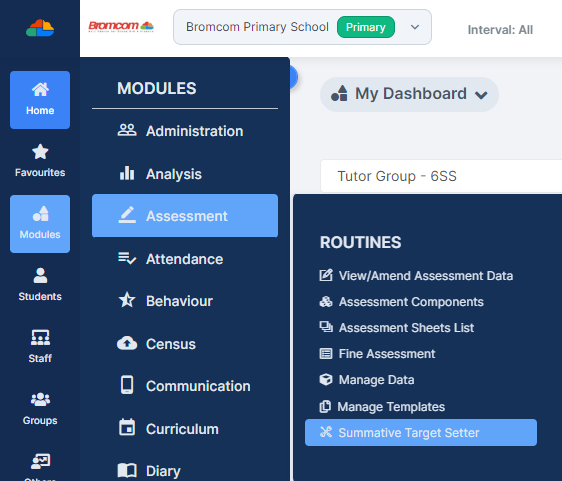Open Manage Templates routine
This screenshot has width=562, height=481.
pos(382,407)
